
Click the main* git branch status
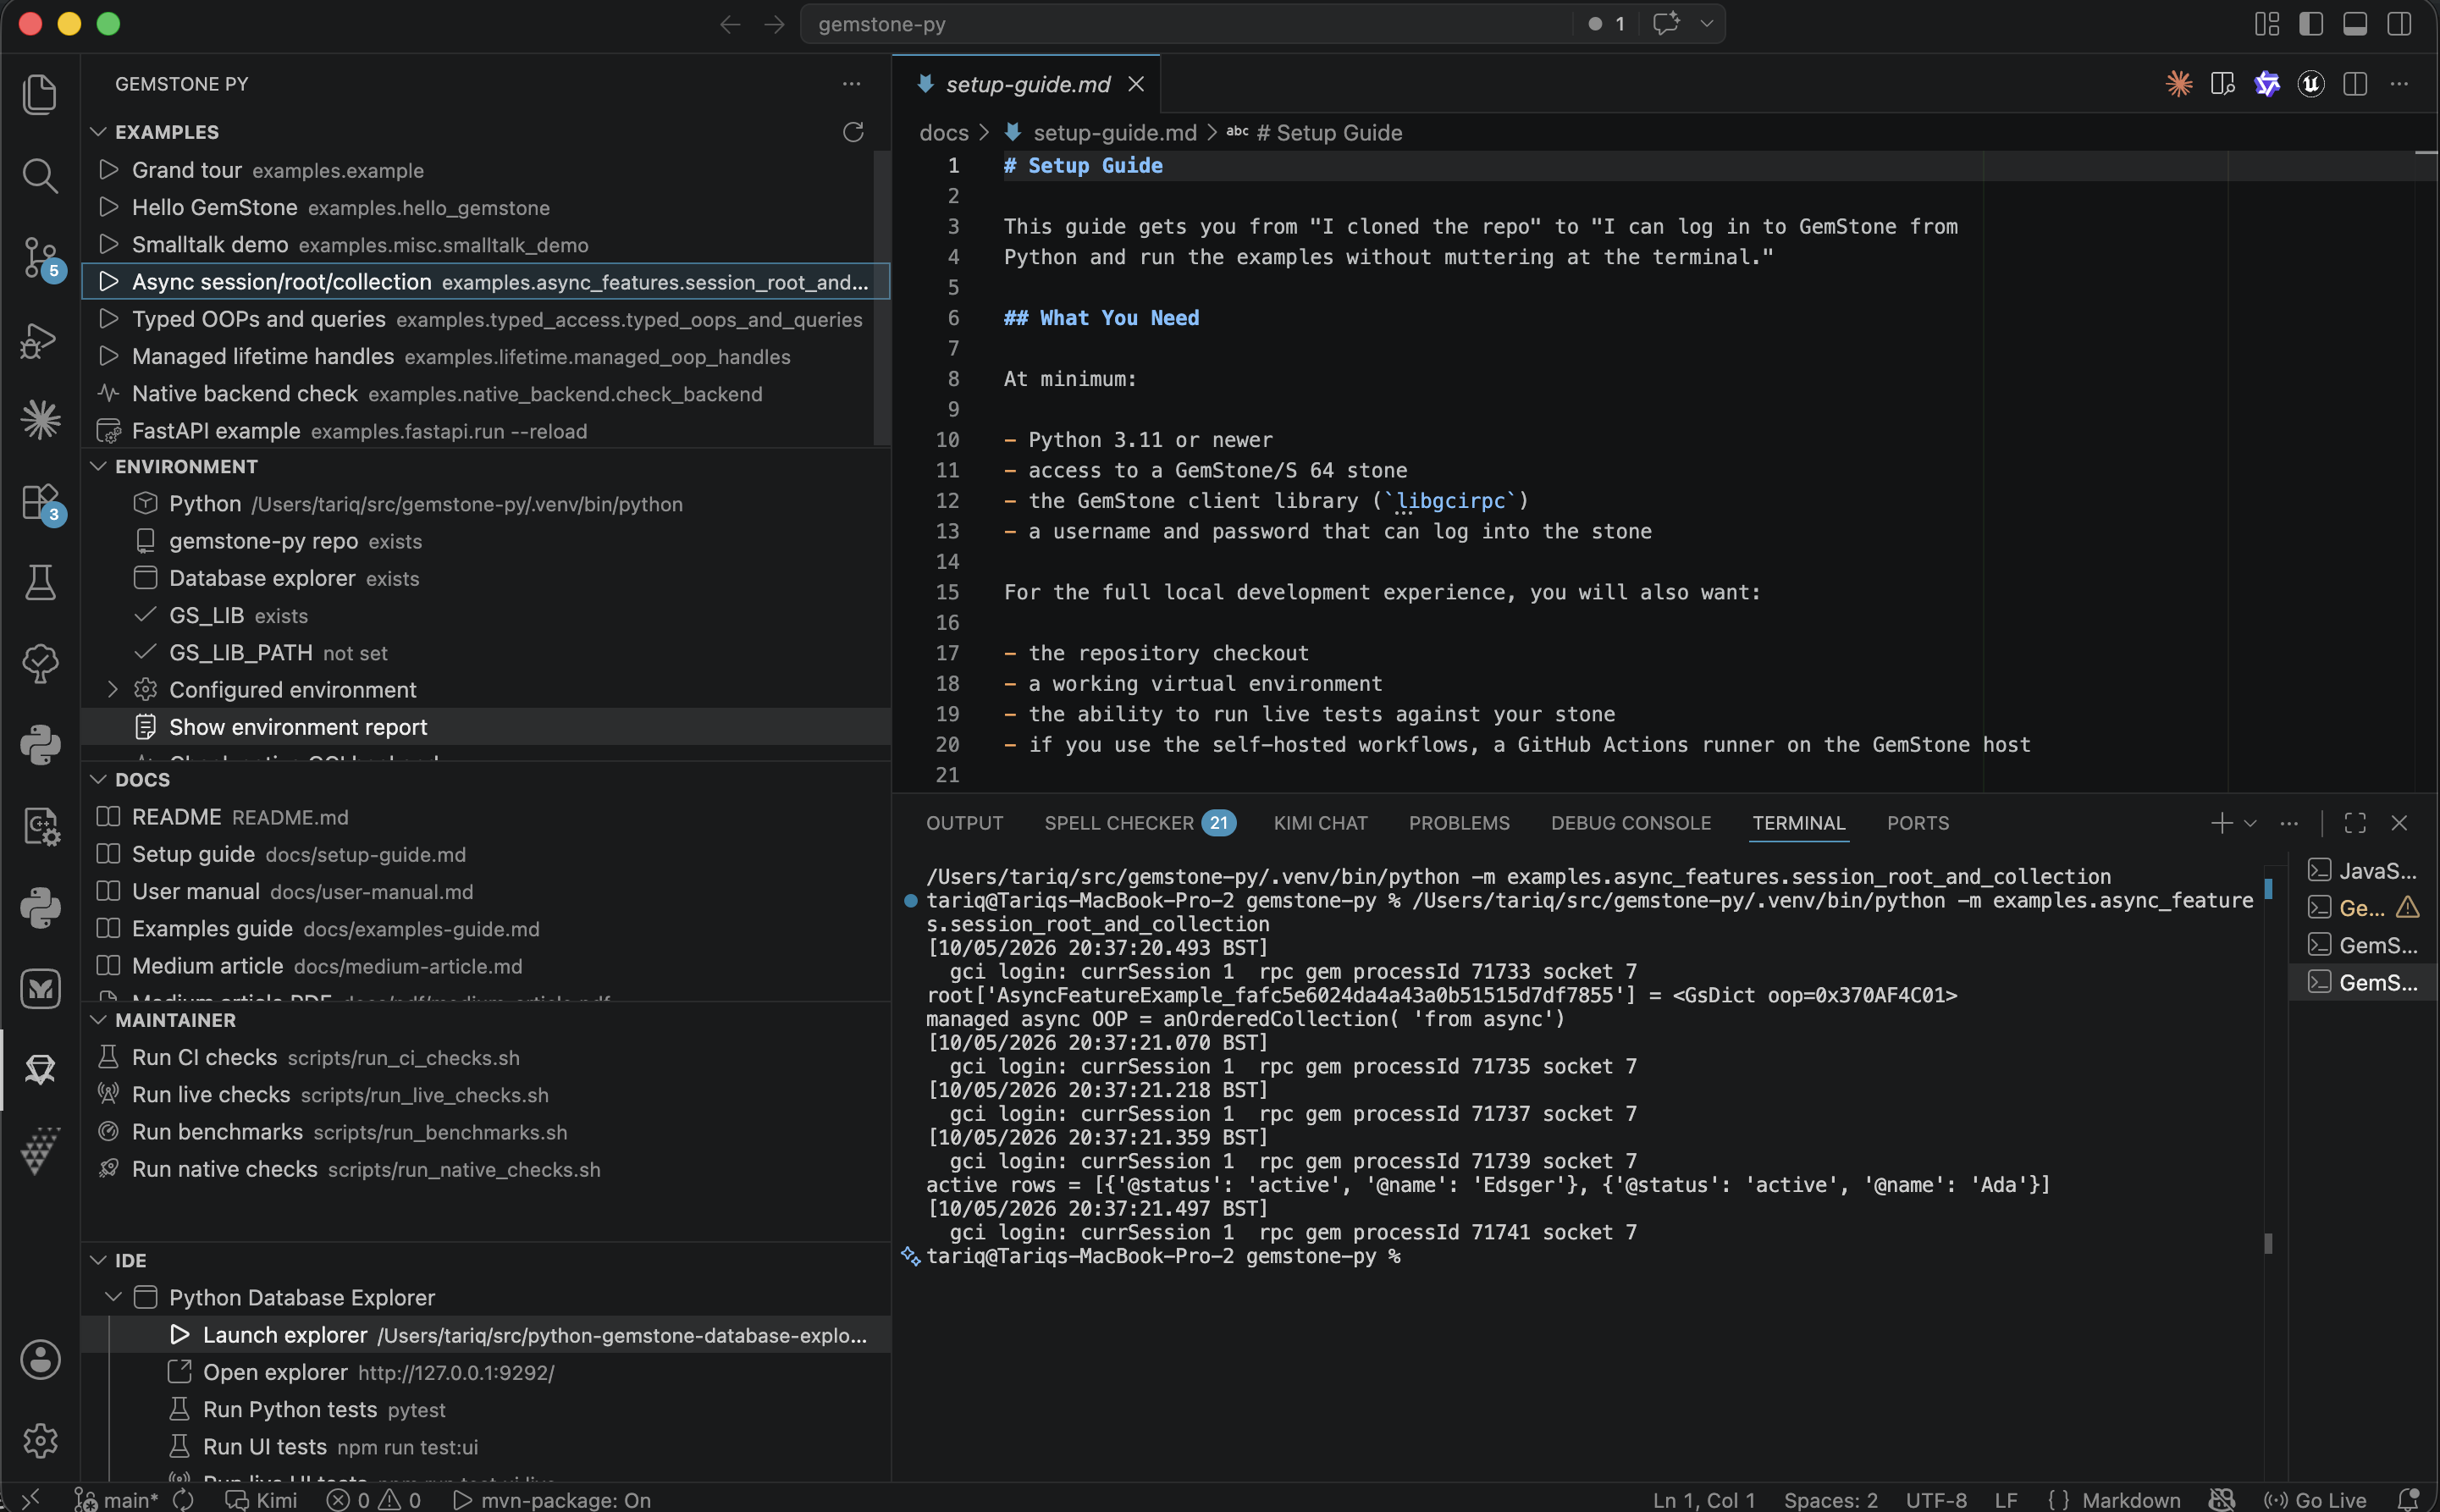(116, 1499)
